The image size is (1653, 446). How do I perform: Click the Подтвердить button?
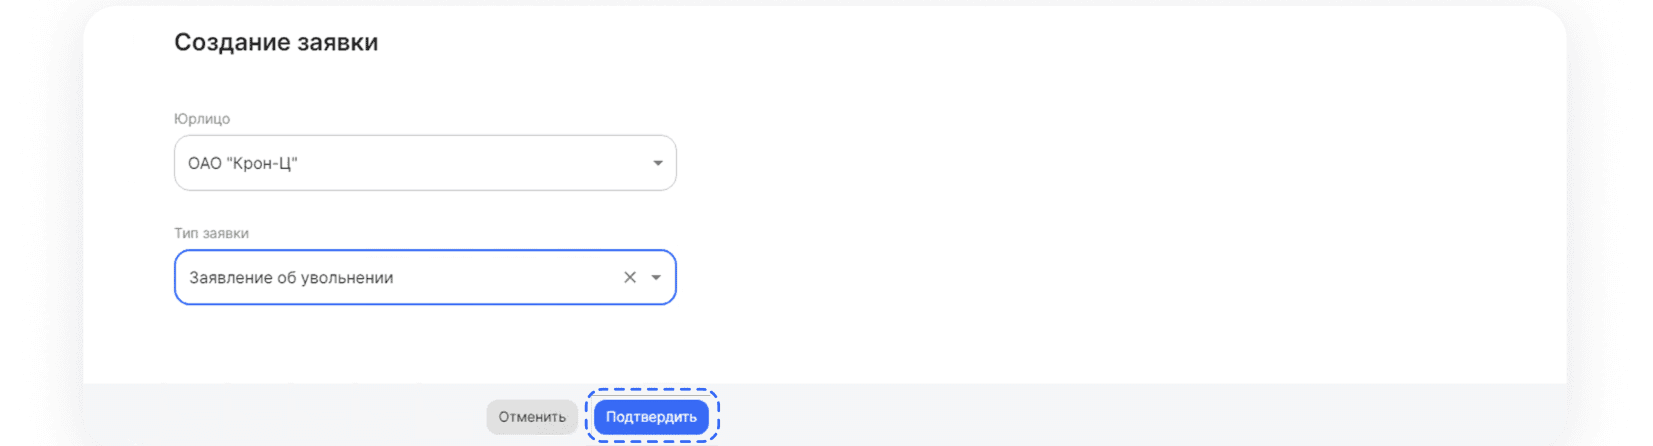(651, 417)
